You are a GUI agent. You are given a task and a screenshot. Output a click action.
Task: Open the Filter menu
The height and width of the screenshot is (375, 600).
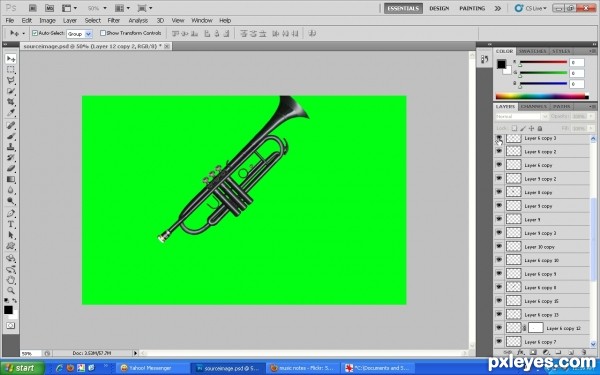[114, 21]
